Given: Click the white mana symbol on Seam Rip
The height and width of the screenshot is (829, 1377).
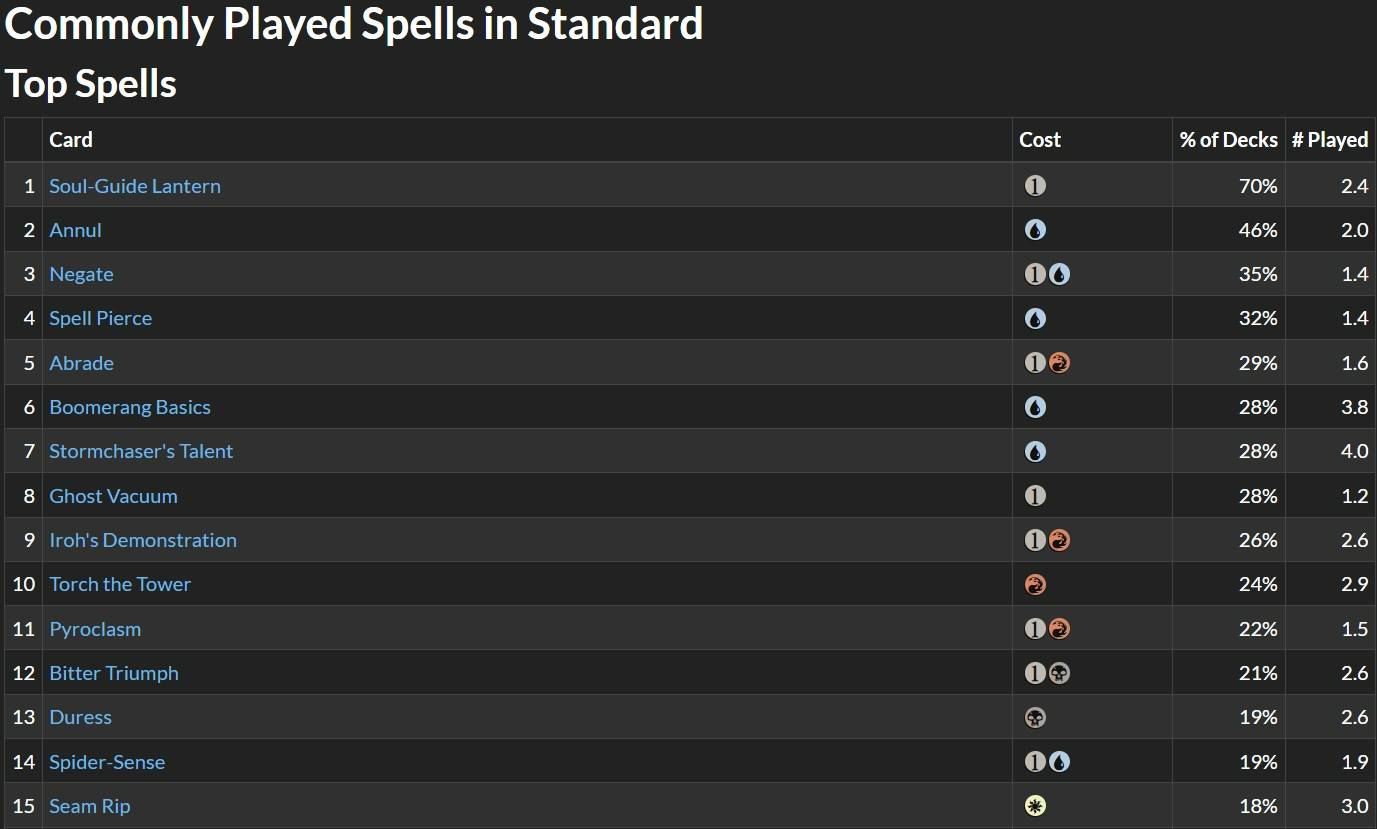Looking at the screenshot, I should click(1036, 805).
